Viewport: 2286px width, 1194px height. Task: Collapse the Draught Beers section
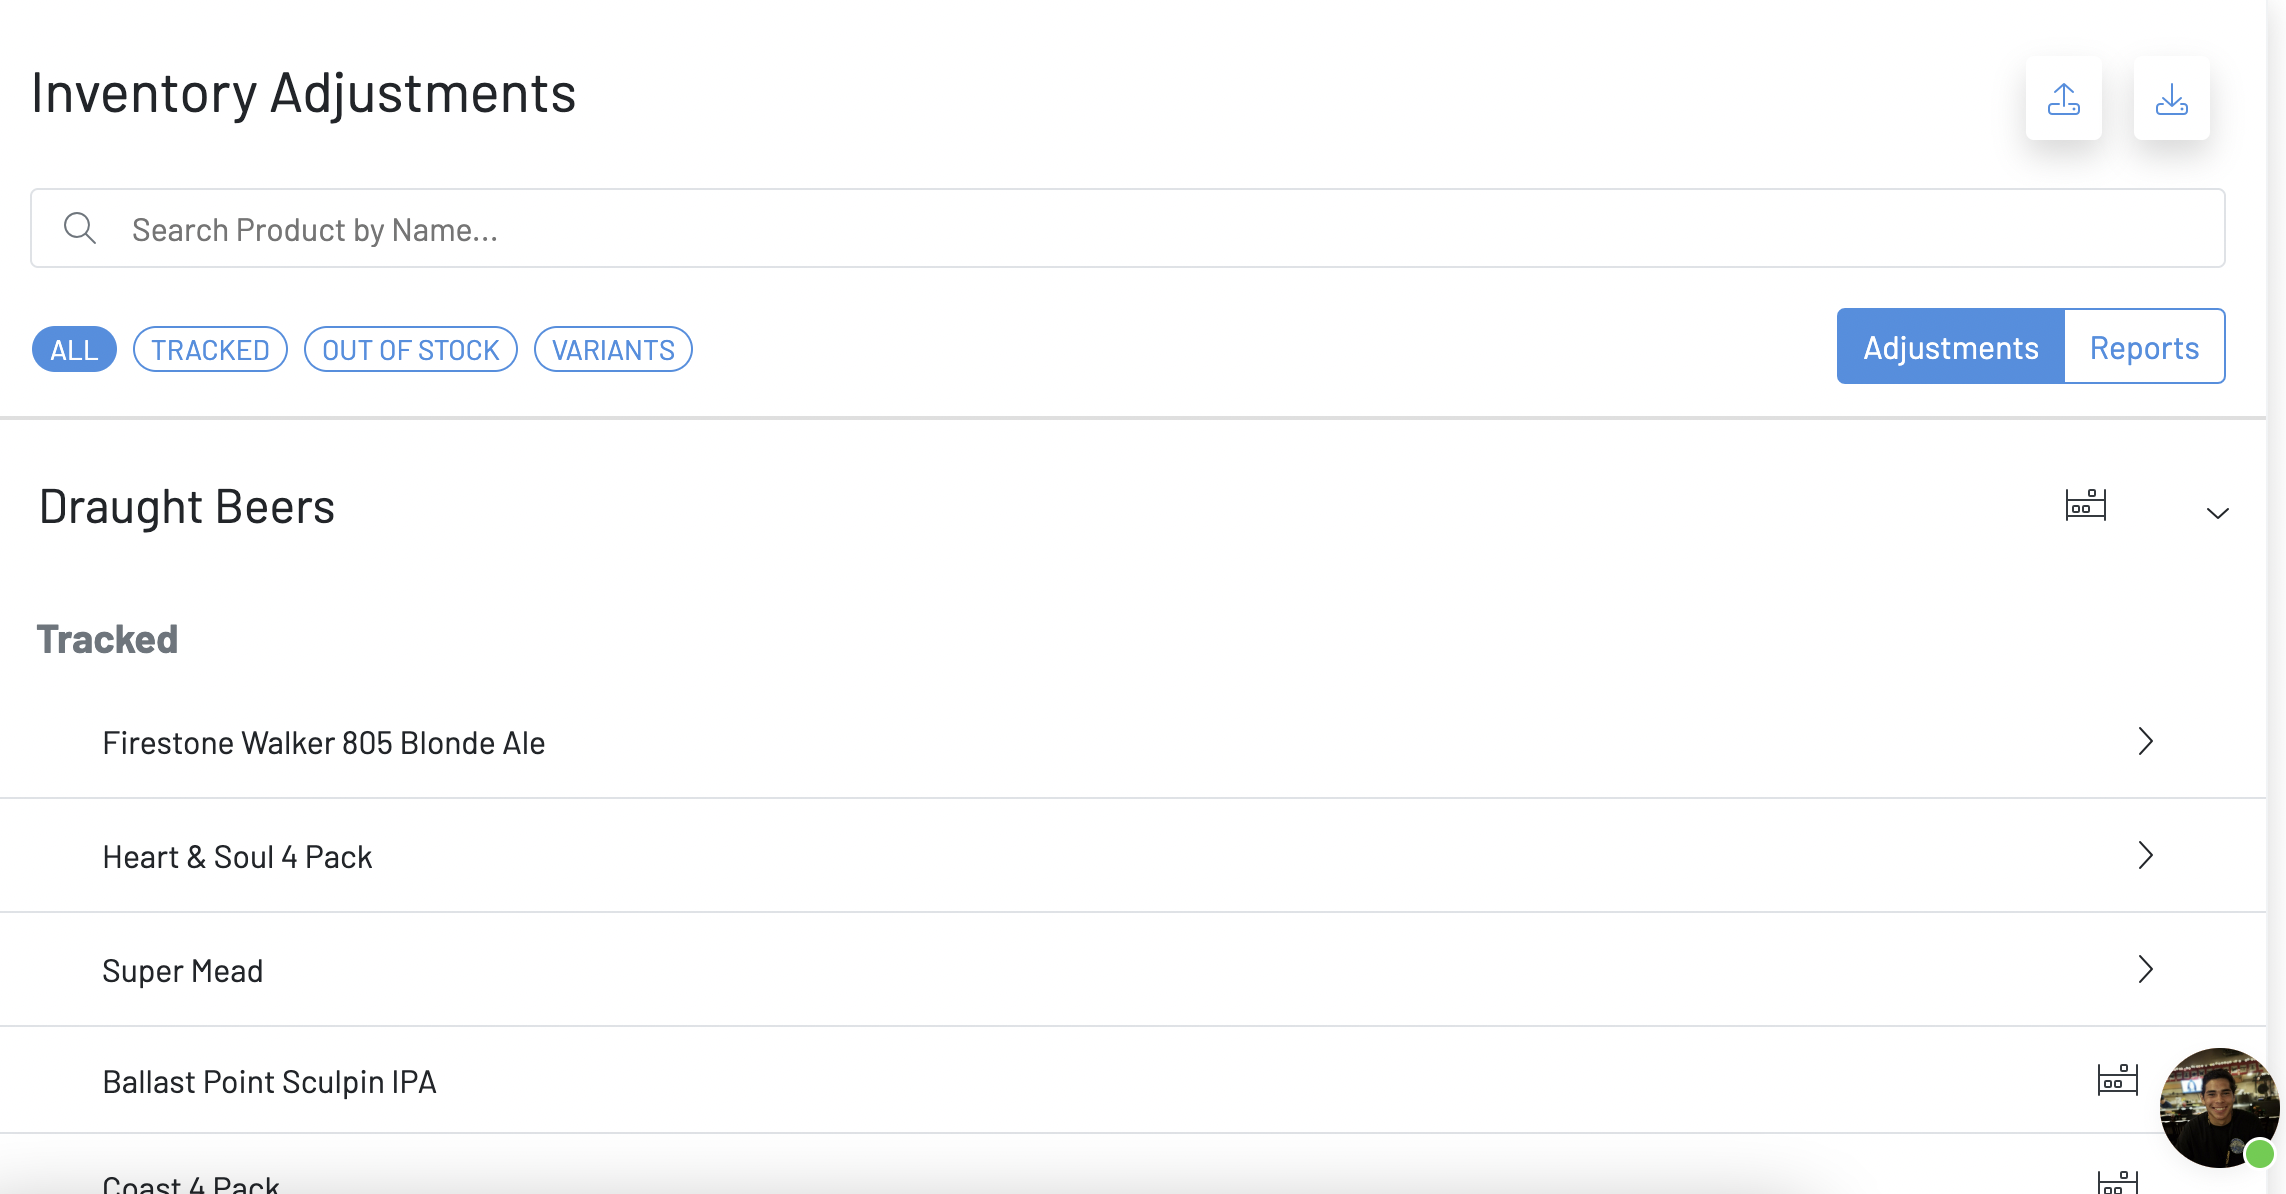point(2217,513)
